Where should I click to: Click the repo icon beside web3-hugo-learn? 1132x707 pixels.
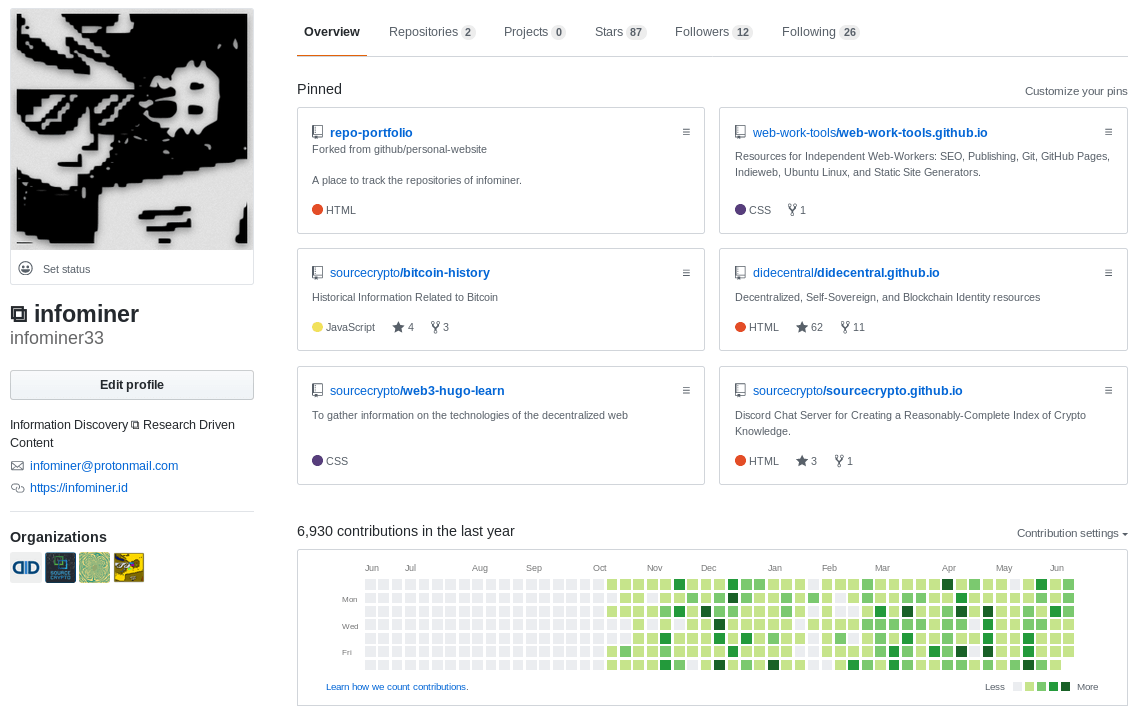tap(317, 391)
